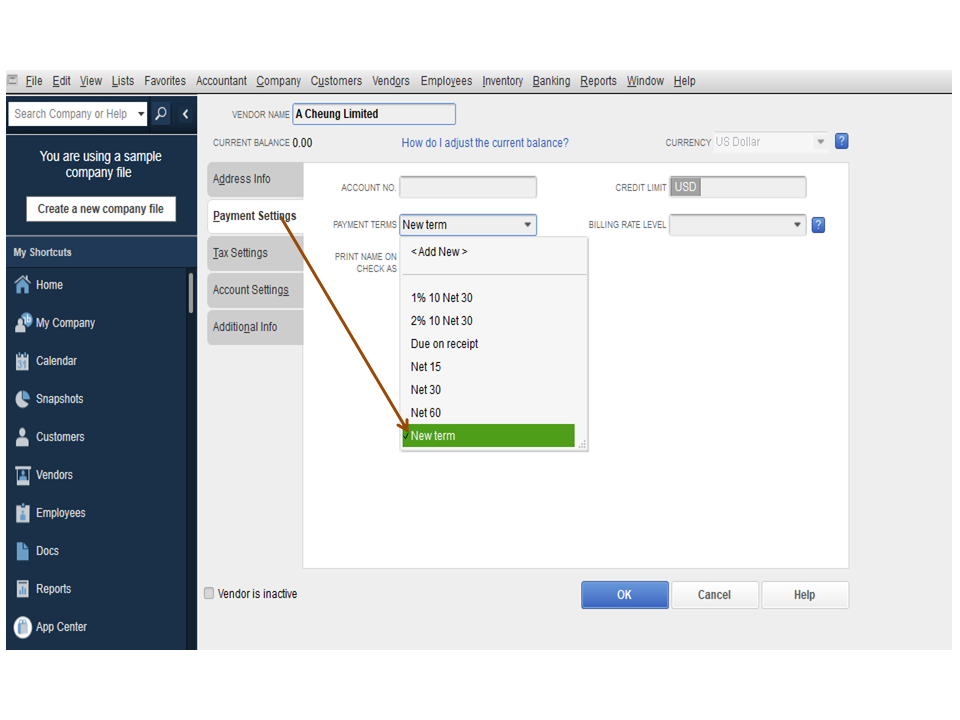Open the Company menu
The image size is (960, 720).
(279, 81)
